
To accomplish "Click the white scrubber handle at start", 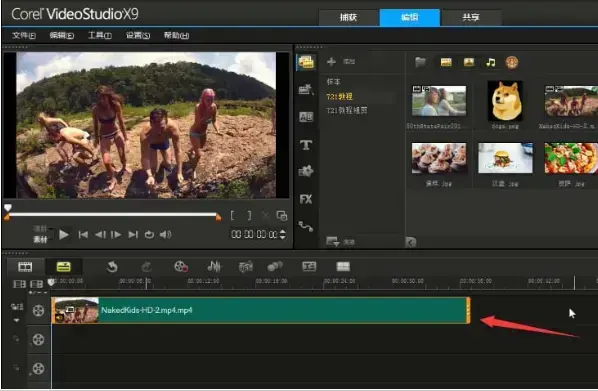I will tap(8, 208).
